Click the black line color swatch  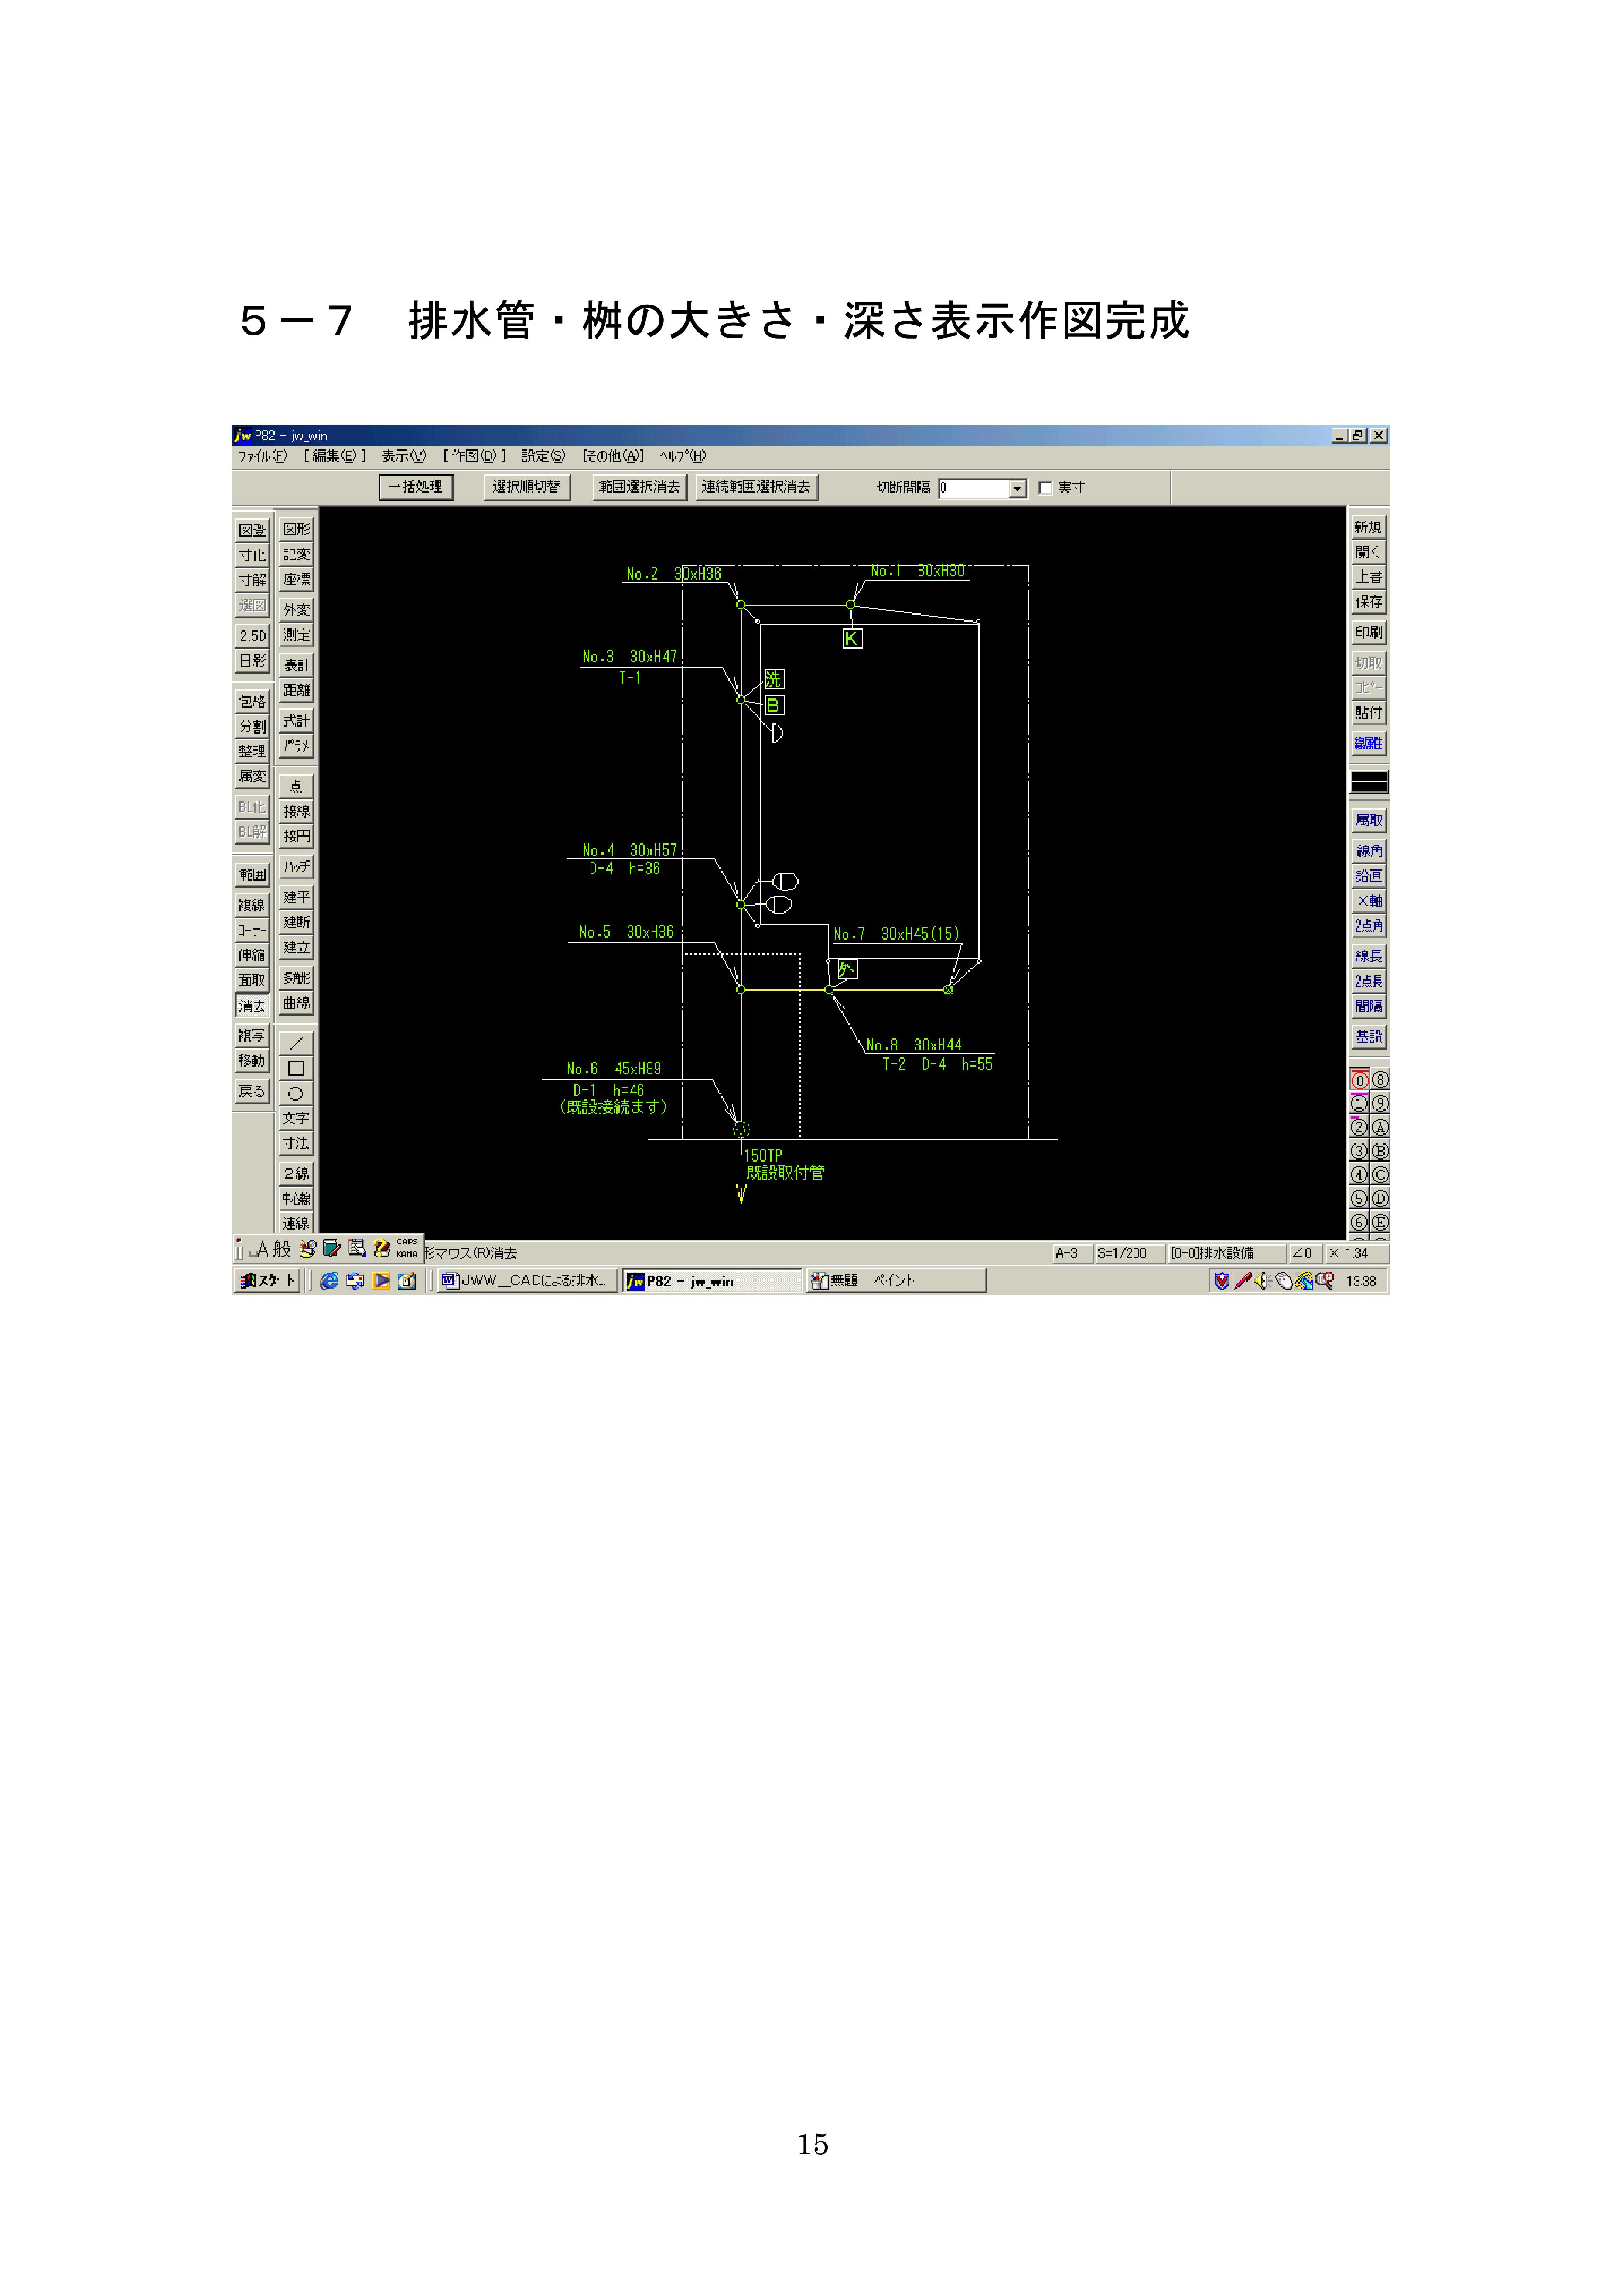pyautogui.click(x=1369, y=782)
